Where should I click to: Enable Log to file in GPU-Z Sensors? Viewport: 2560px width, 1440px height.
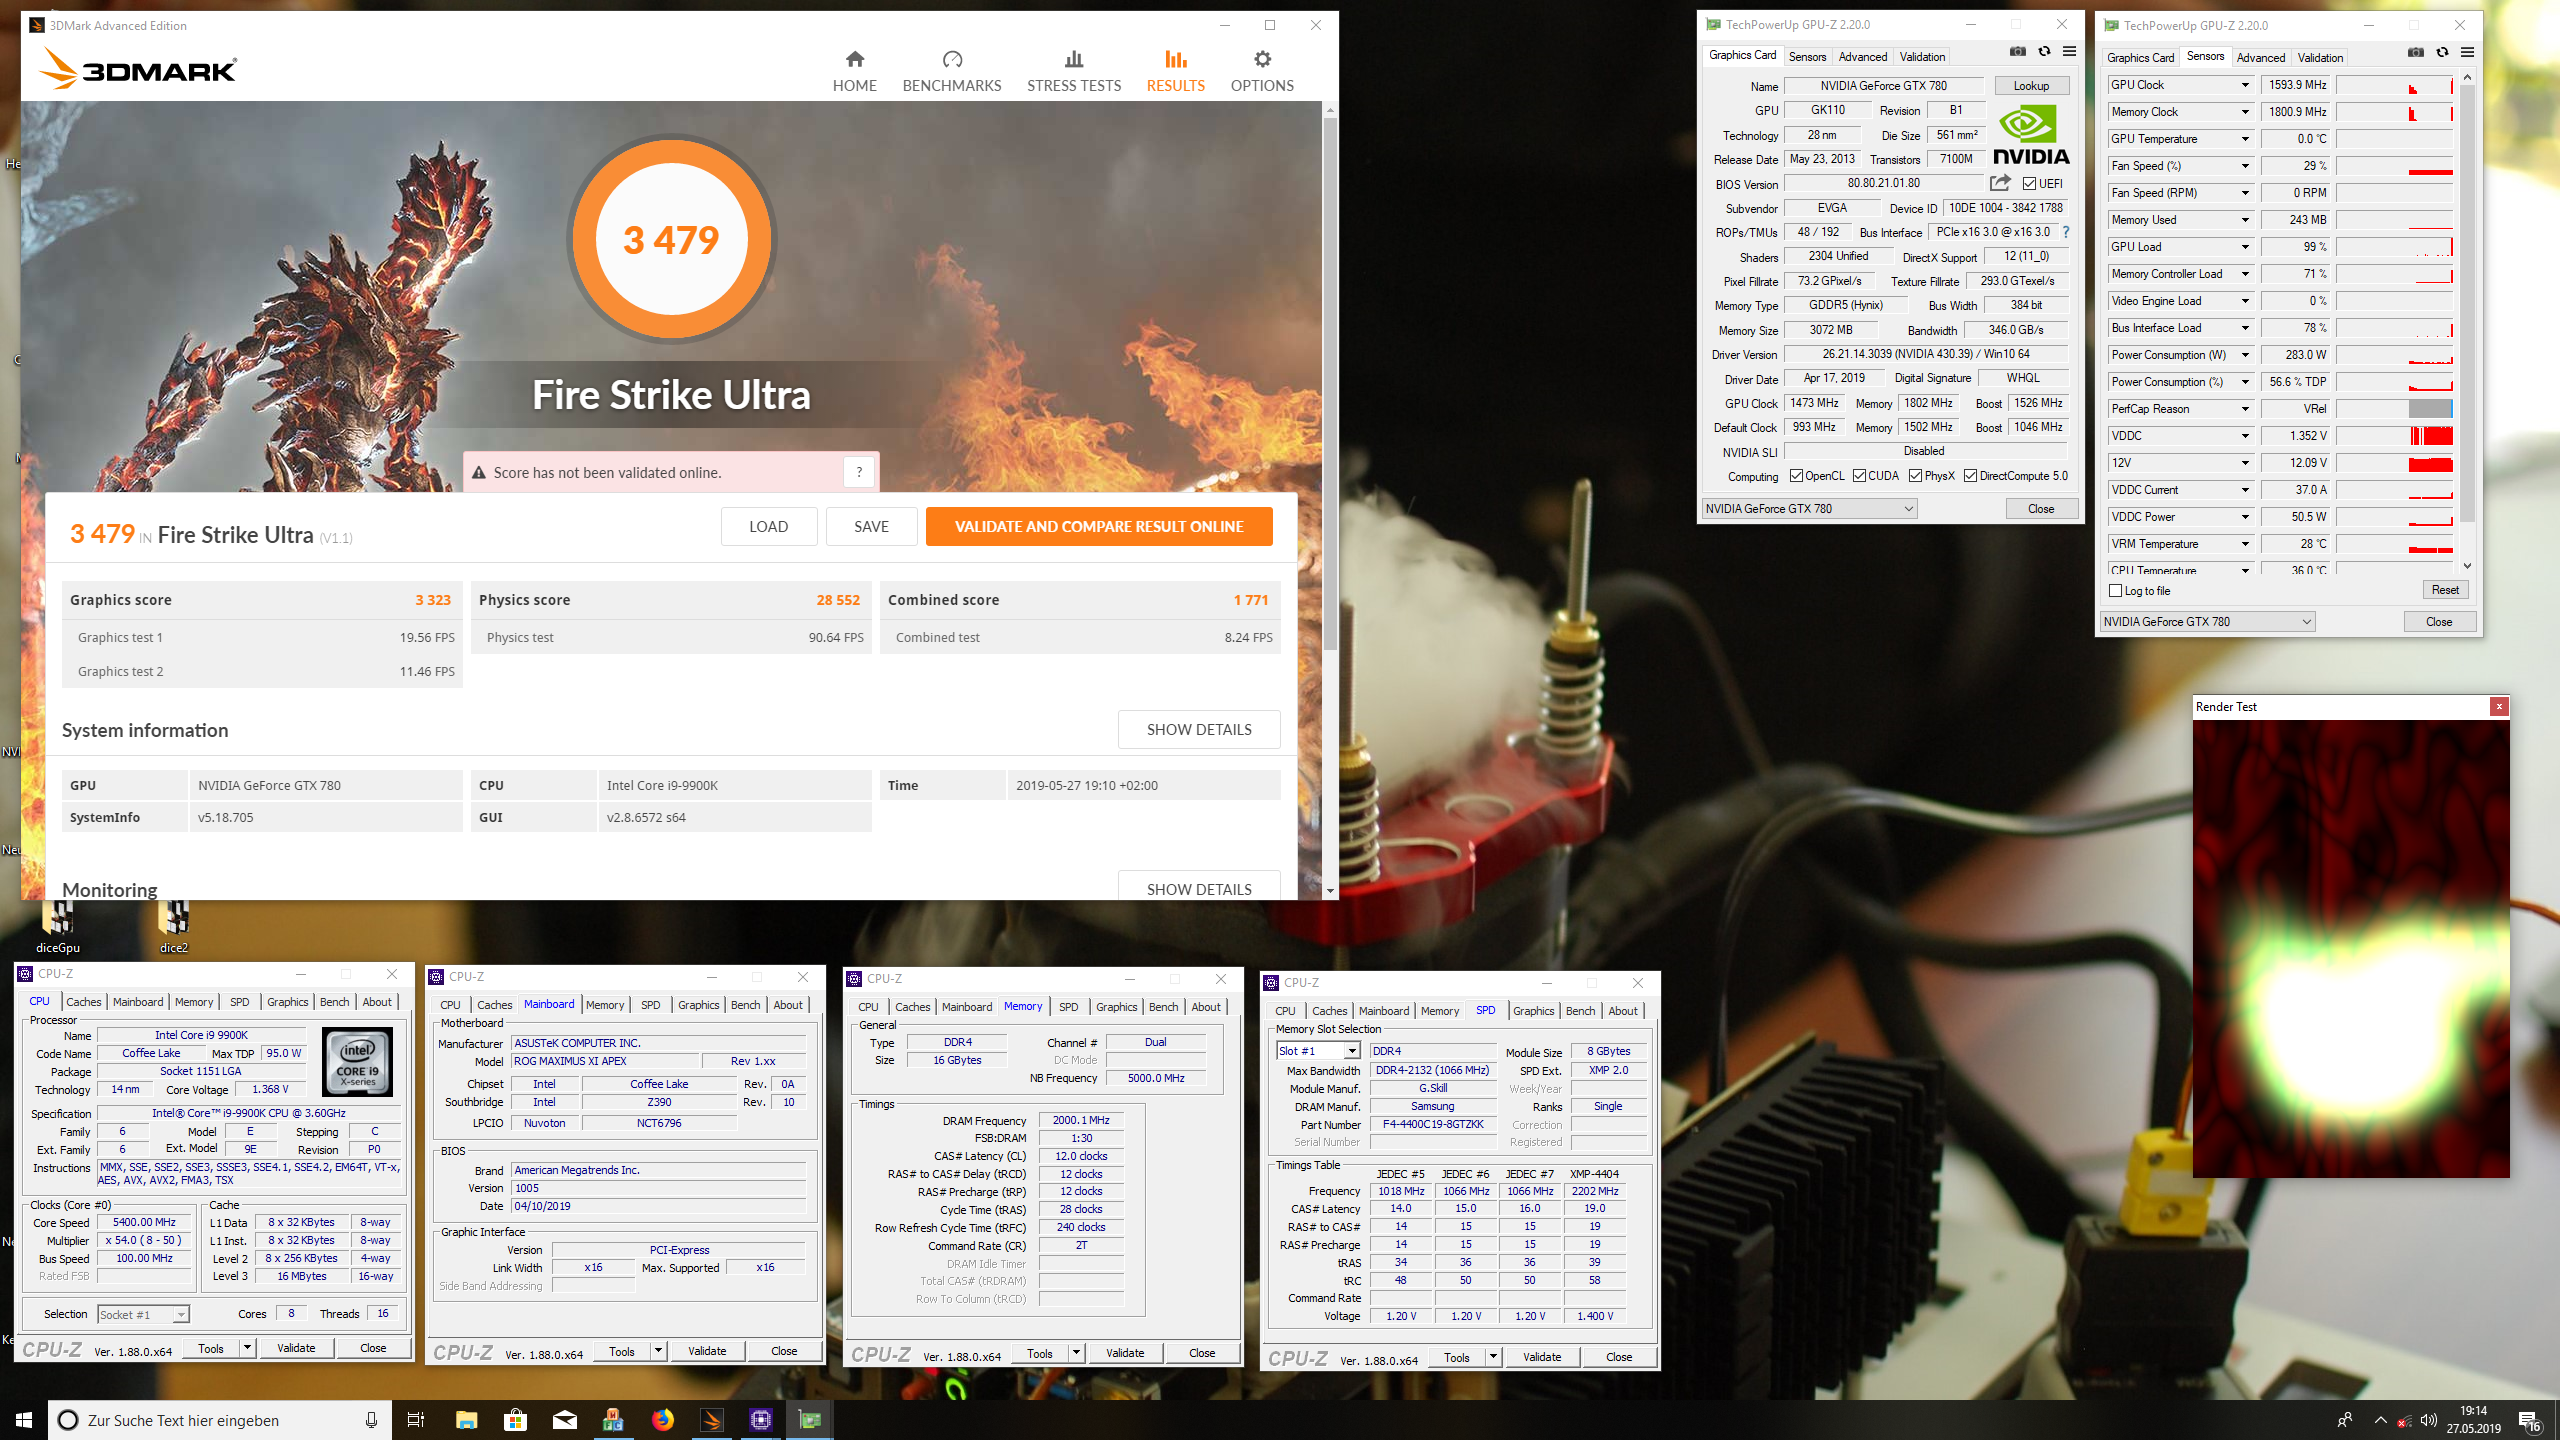[2115, 591]
